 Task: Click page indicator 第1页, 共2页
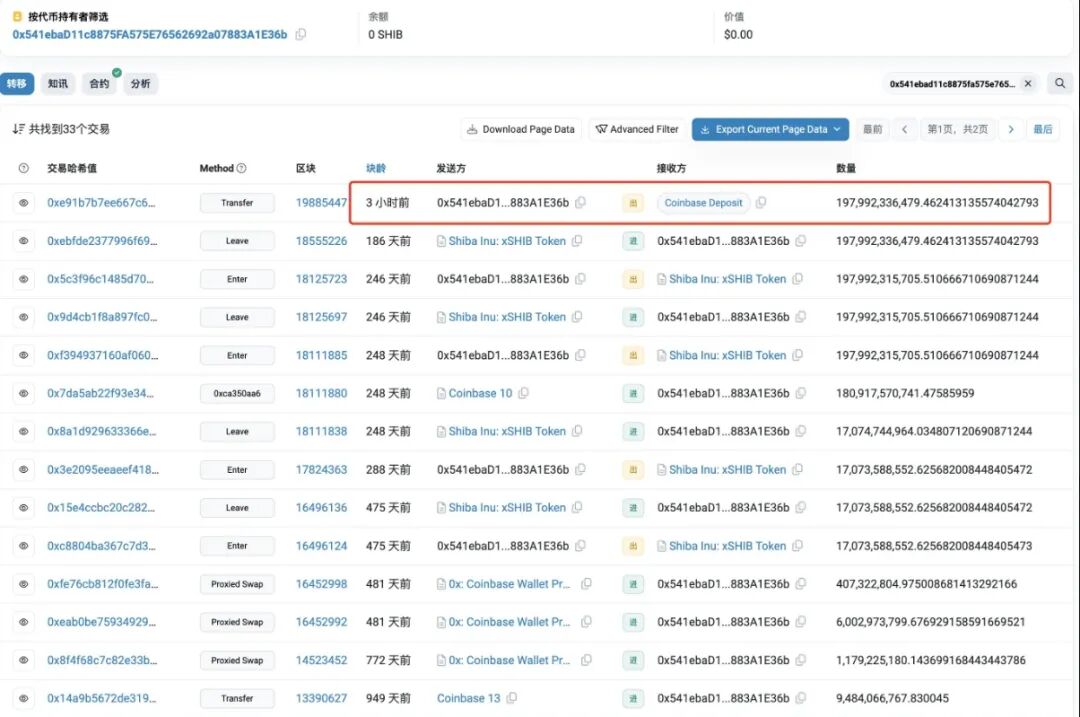pyautogui.click(x=957, y=129)
